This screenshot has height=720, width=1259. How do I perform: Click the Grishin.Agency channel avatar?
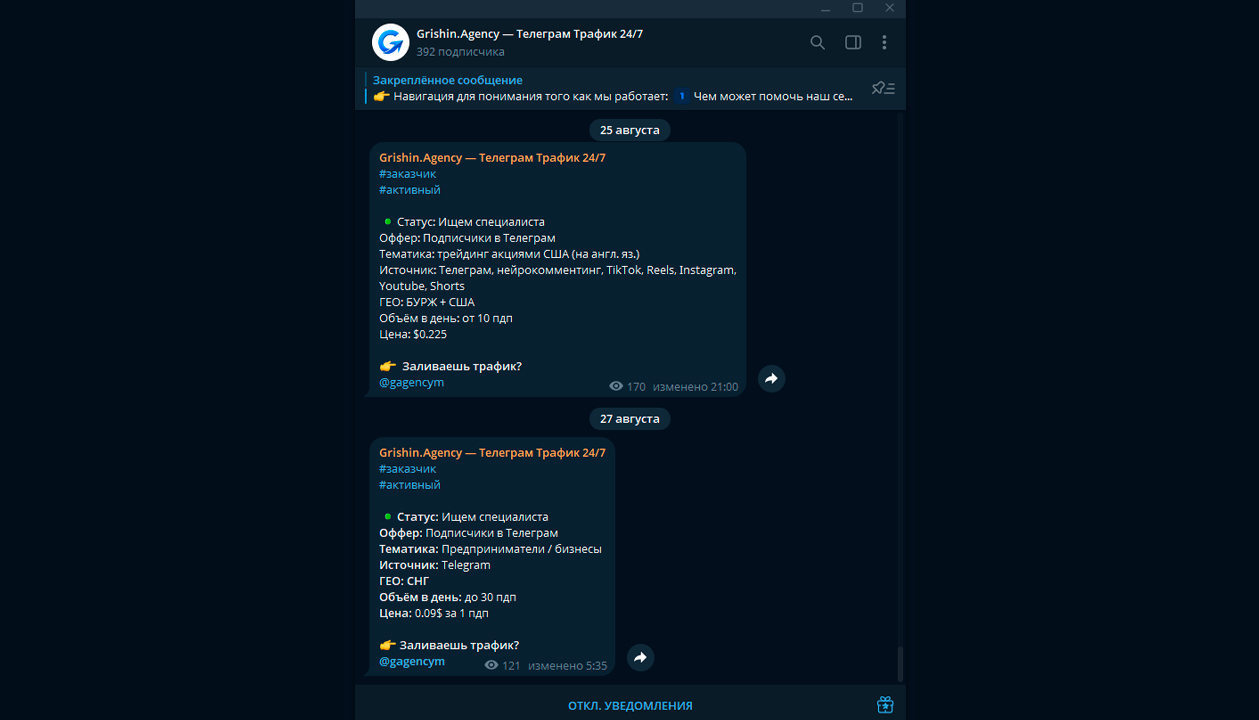(x=390, y=42)
